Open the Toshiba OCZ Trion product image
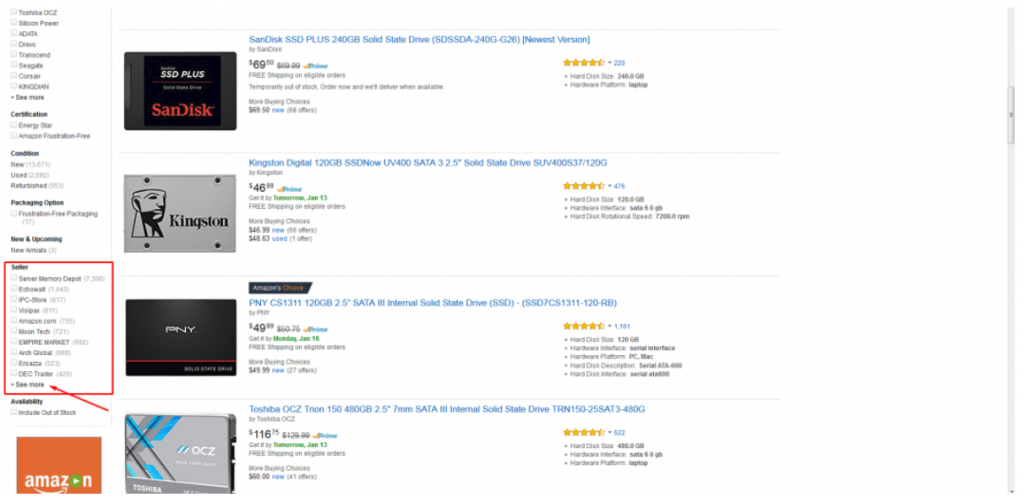This screenshot has height=503, width=1024. [x=180, y=453]
